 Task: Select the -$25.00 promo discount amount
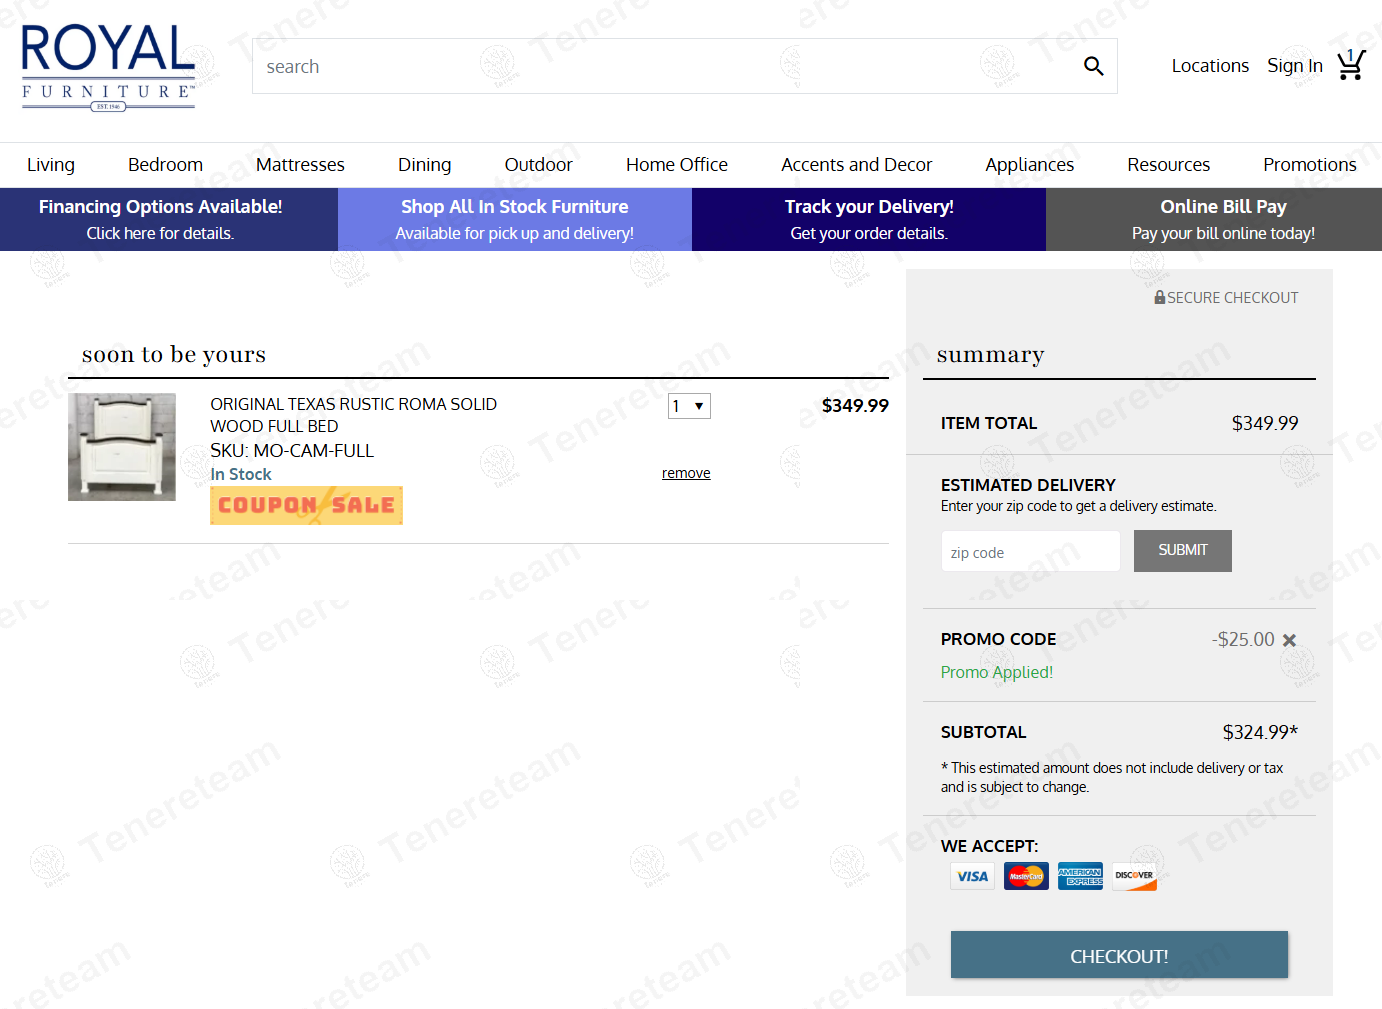(1243, 639)
